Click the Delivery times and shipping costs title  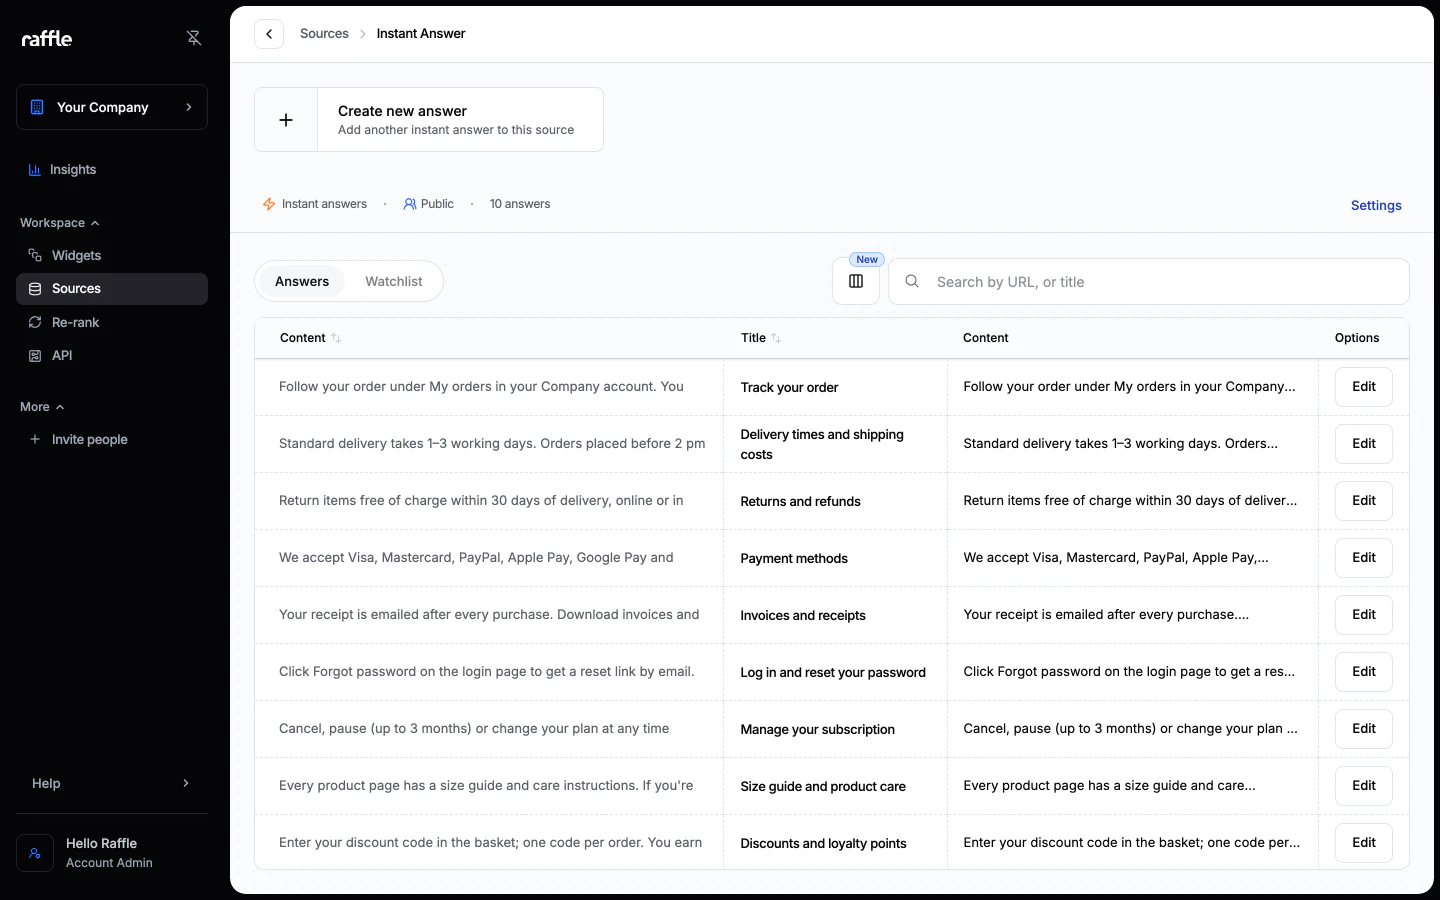point(822,445)
